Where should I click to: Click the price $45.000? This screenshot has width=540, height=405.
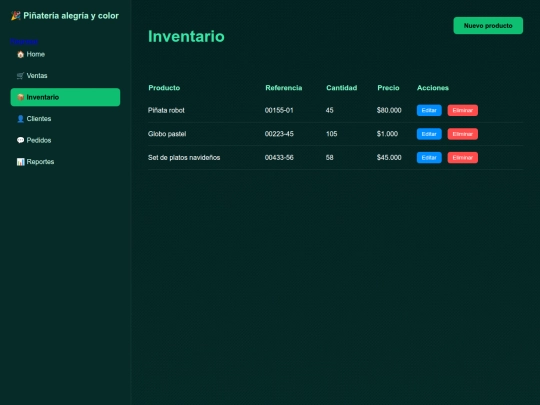(x=389, y=157)
